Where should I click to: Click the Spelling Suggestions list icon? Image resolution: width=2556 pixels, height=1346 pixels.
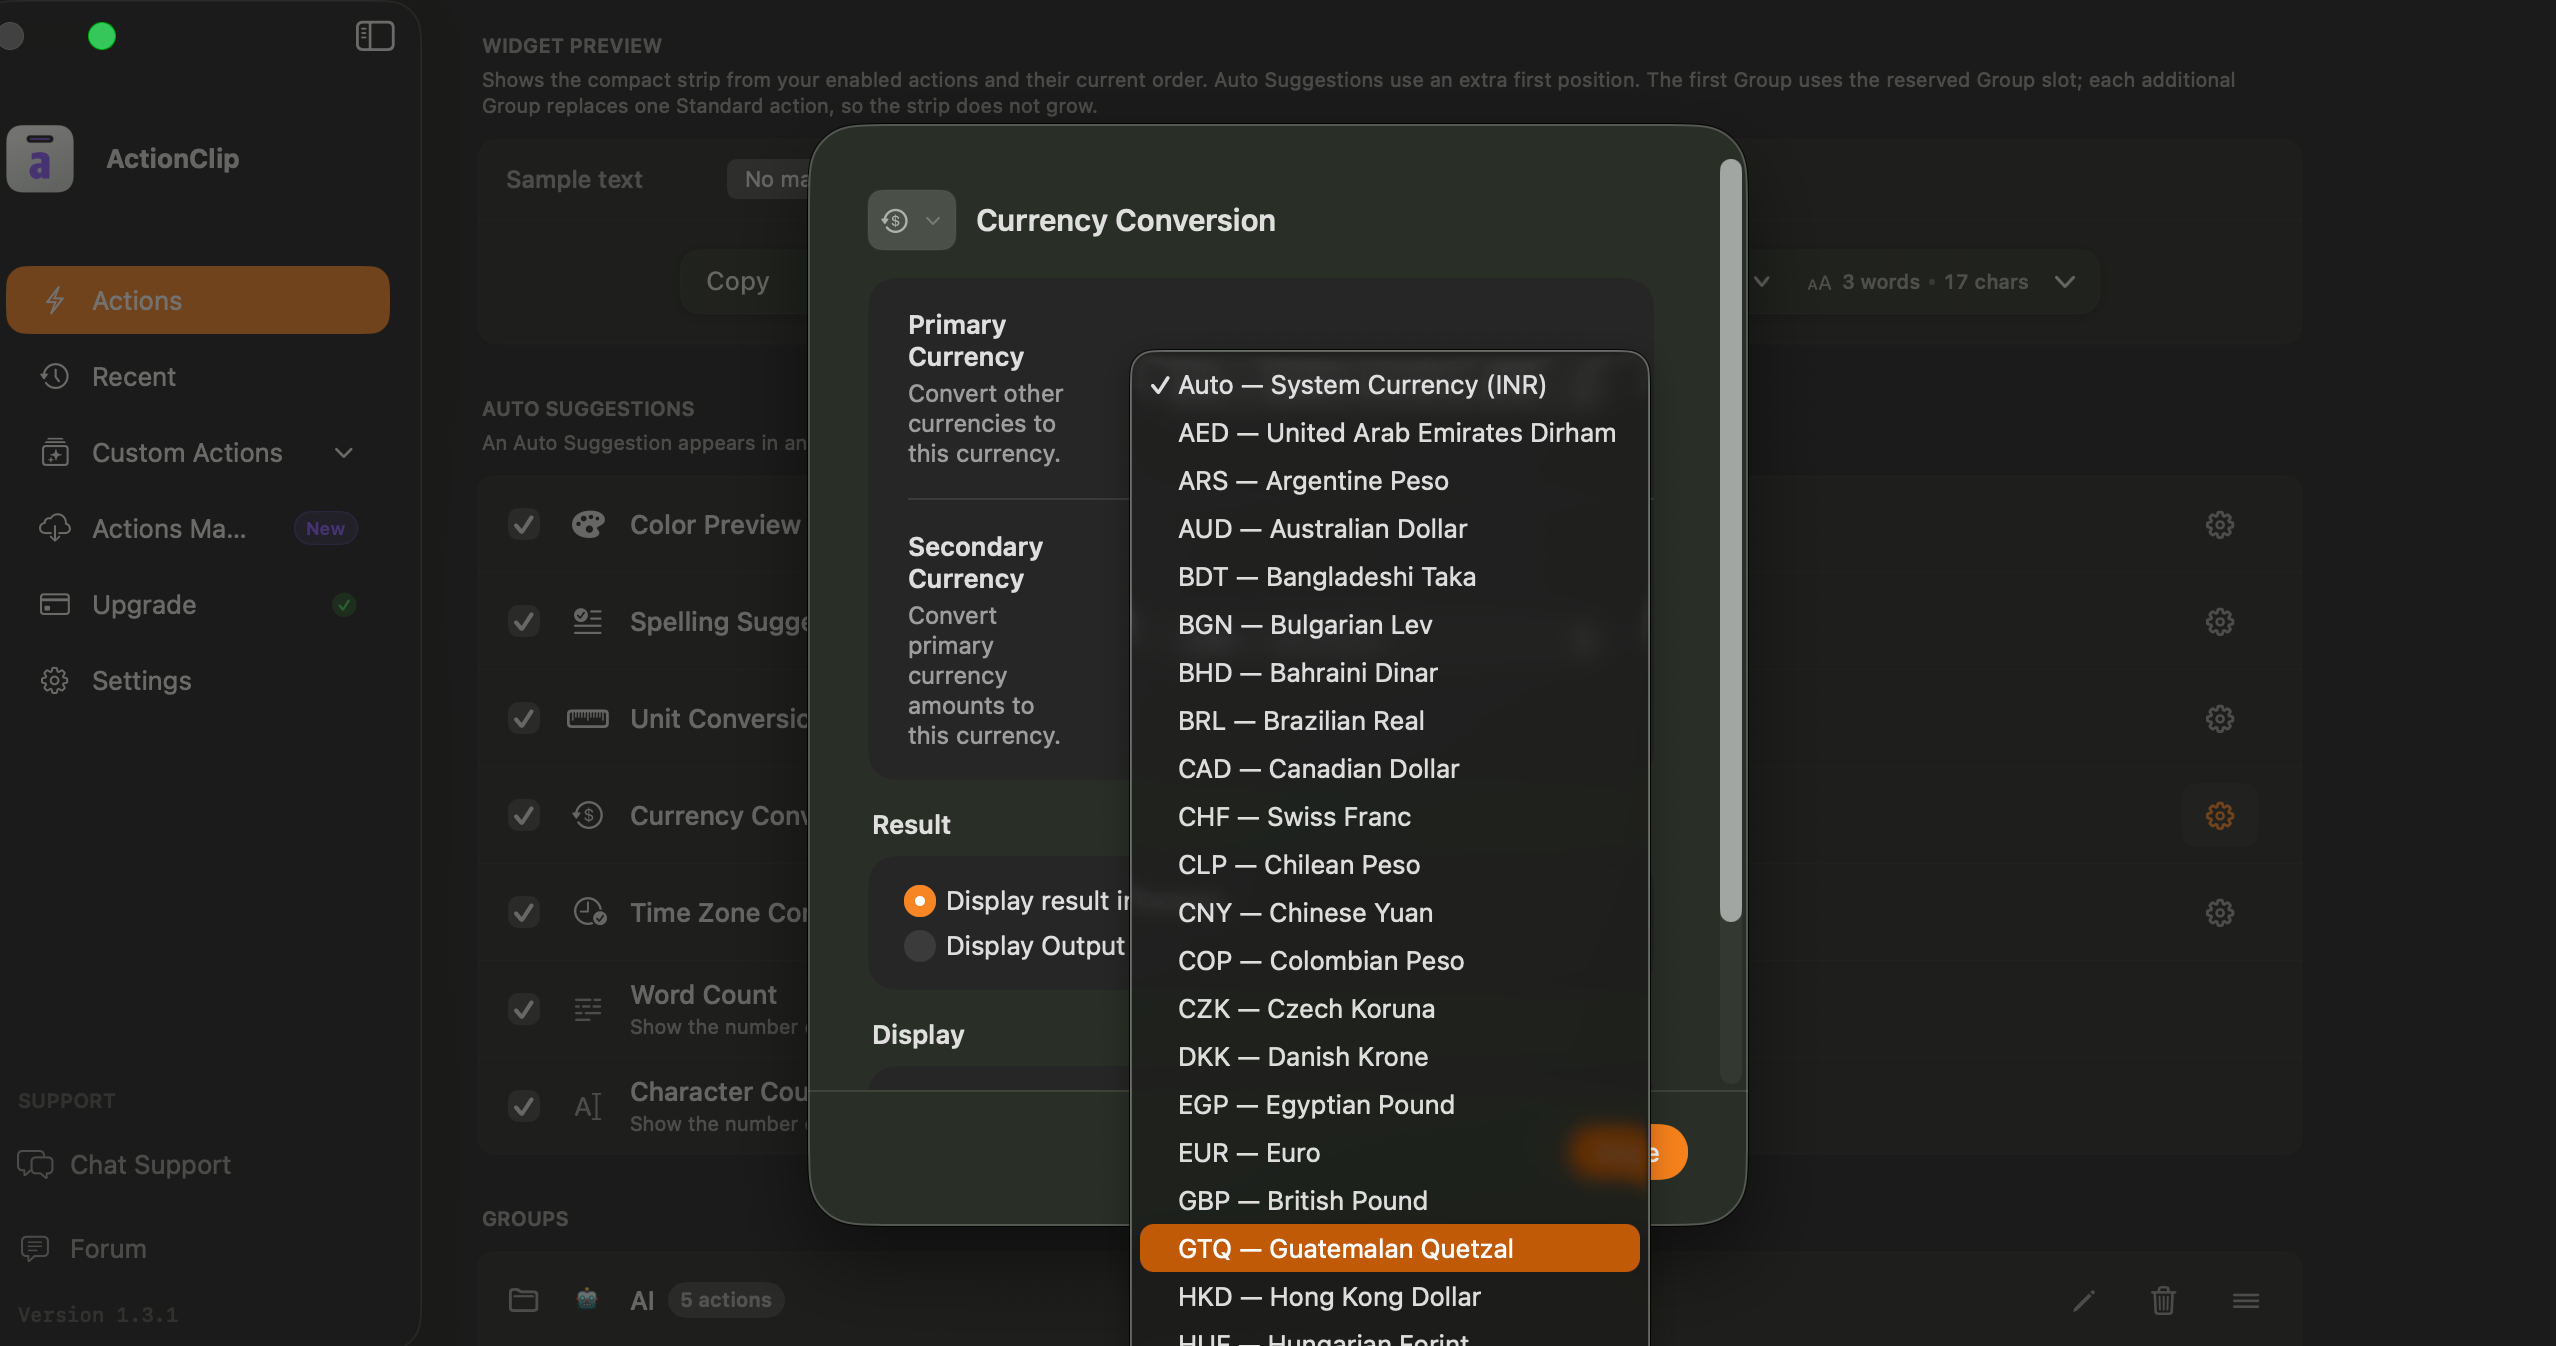(588, 621)
